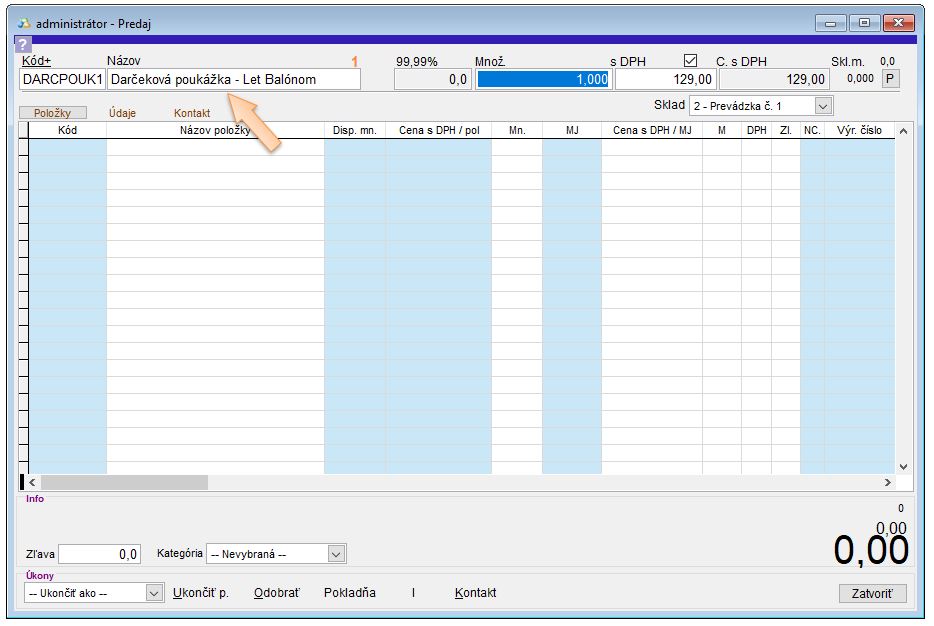Click the Ukončiť p. action
The height and width of the screenshot is (626, 934).
tap(201, 593)
